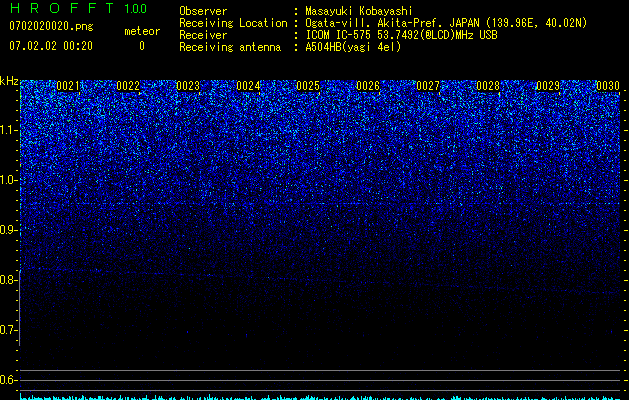The width and height of the screenshot is (629, 400).
Task: Click the 'meteor' label
Action: click(142, 31)
